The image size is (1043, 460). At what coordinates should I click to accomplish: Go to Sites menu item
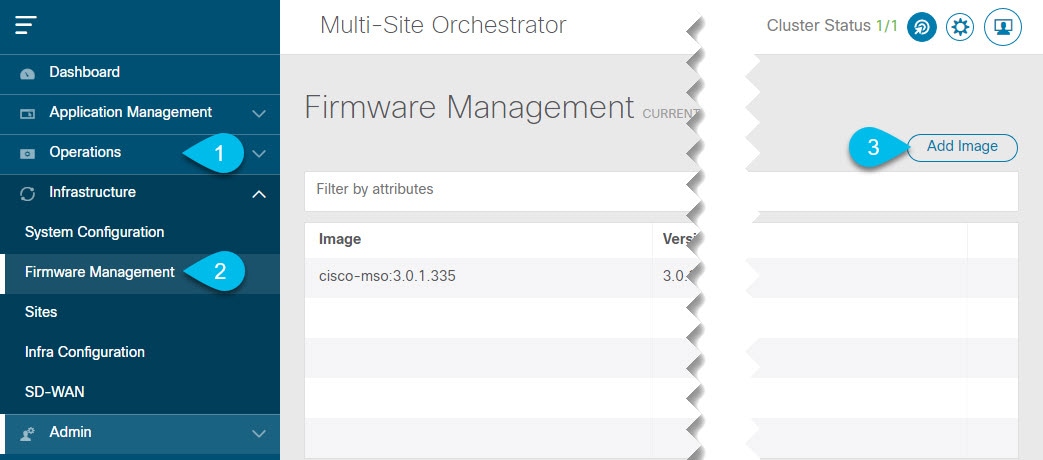click(x=41, y=312)
